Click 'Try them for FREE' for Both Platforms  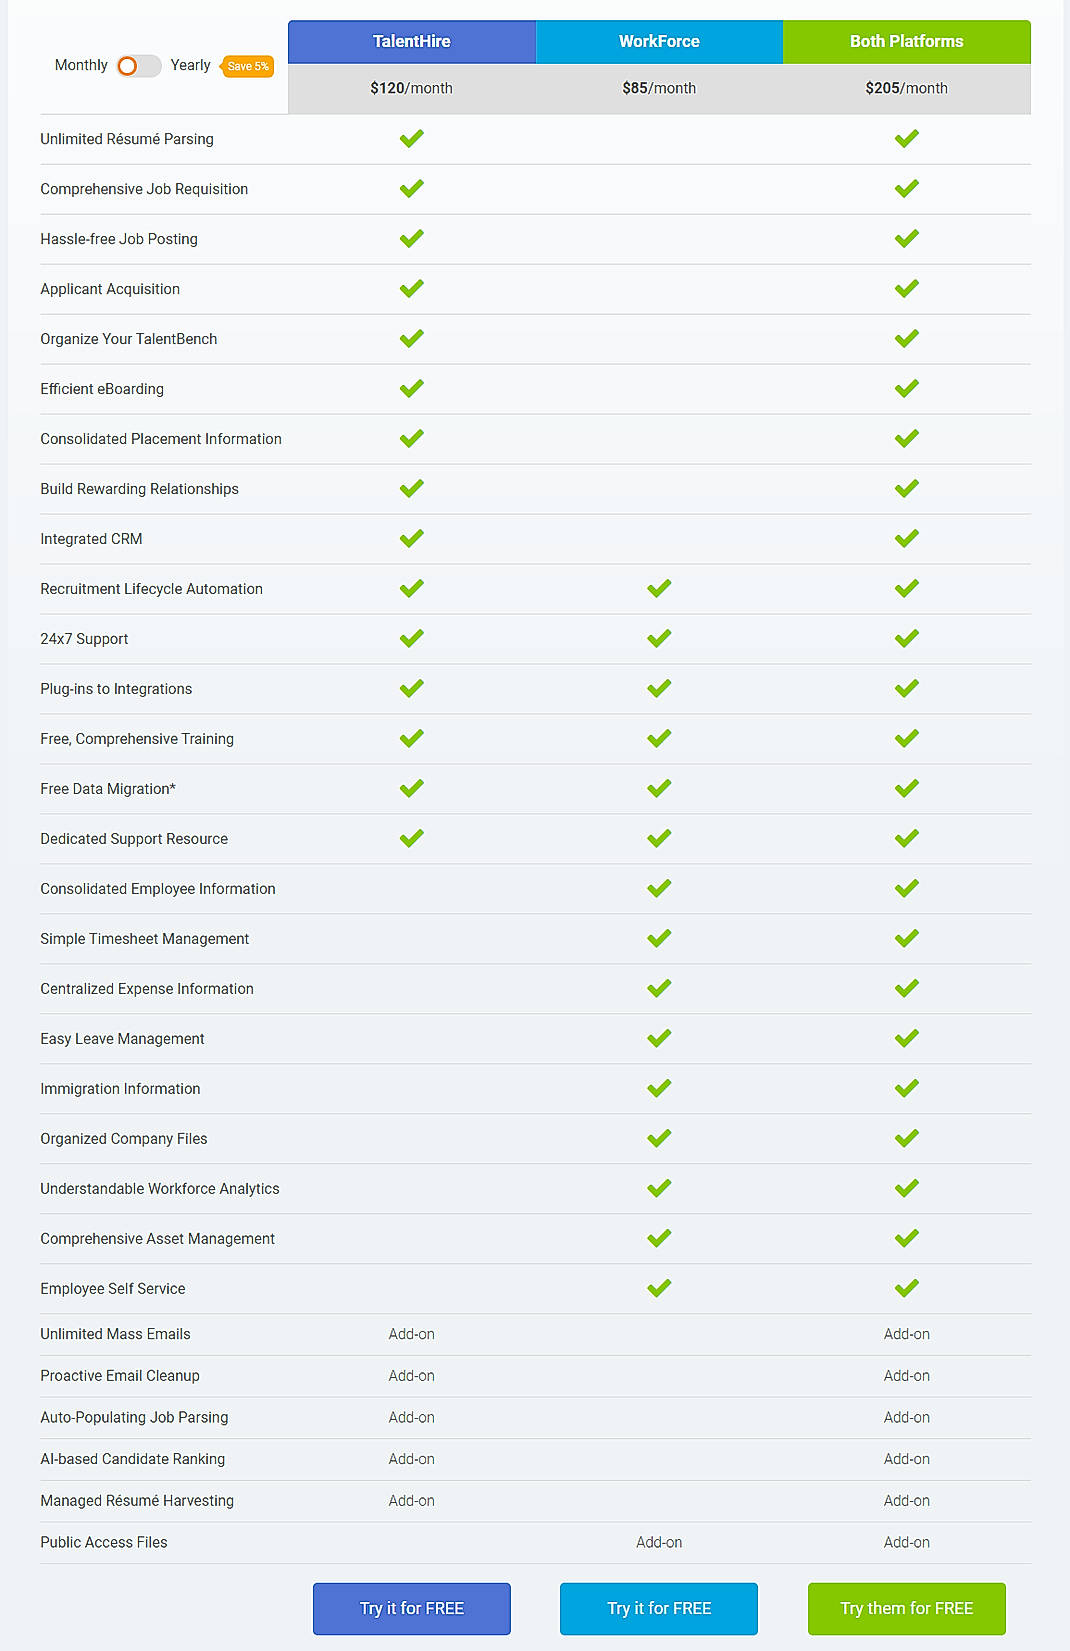pos(906,1608)
